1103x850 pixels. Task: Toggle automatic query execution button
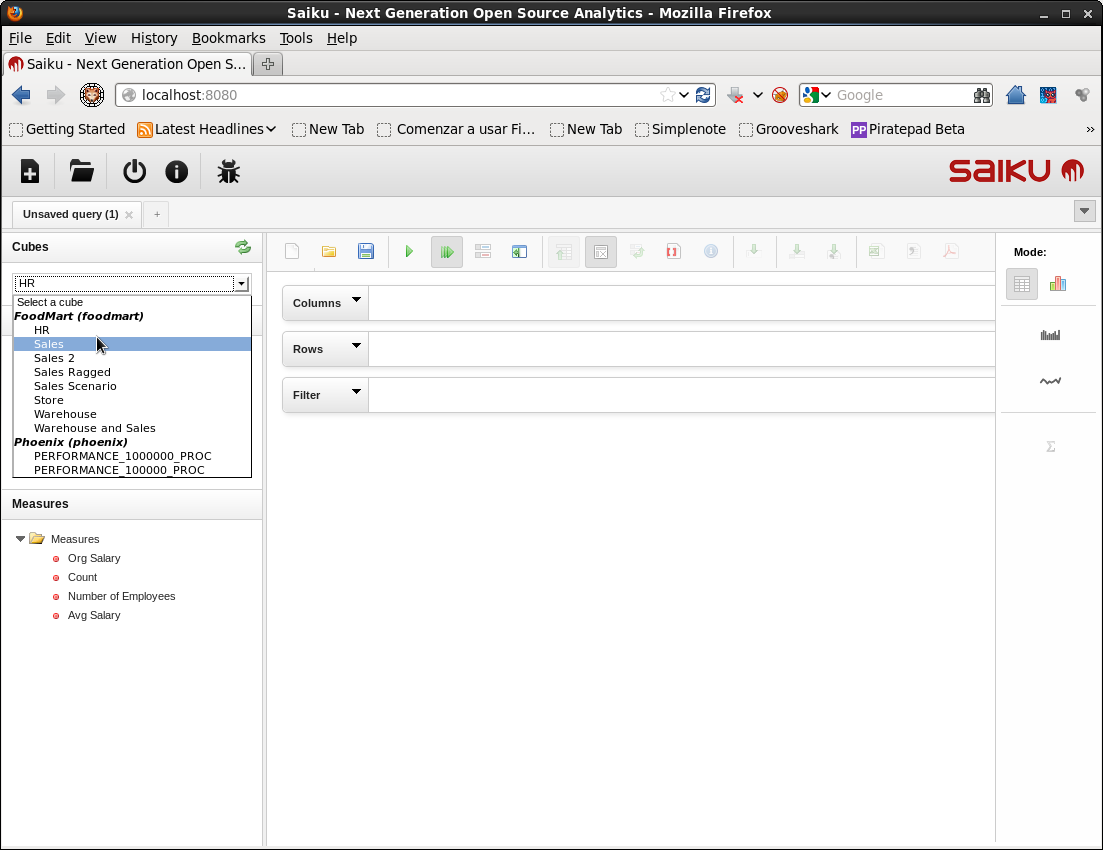[447, 252]
